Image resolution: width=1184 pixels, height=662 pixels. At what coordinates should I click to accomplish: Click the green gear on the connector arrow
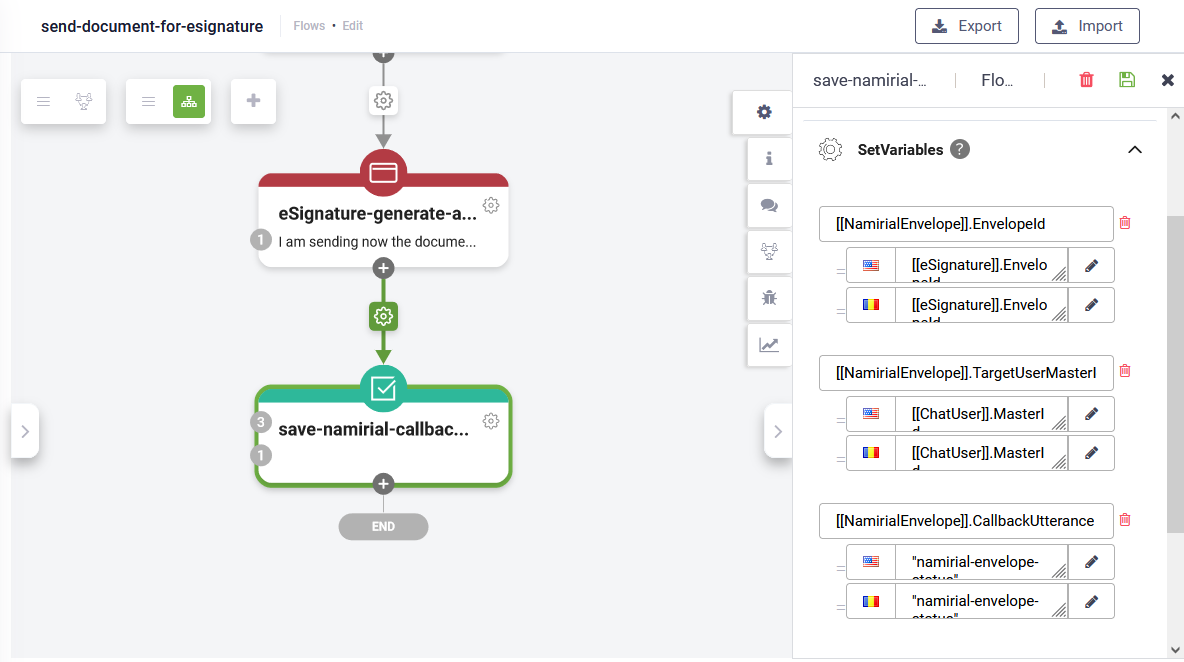click(383, 317)
